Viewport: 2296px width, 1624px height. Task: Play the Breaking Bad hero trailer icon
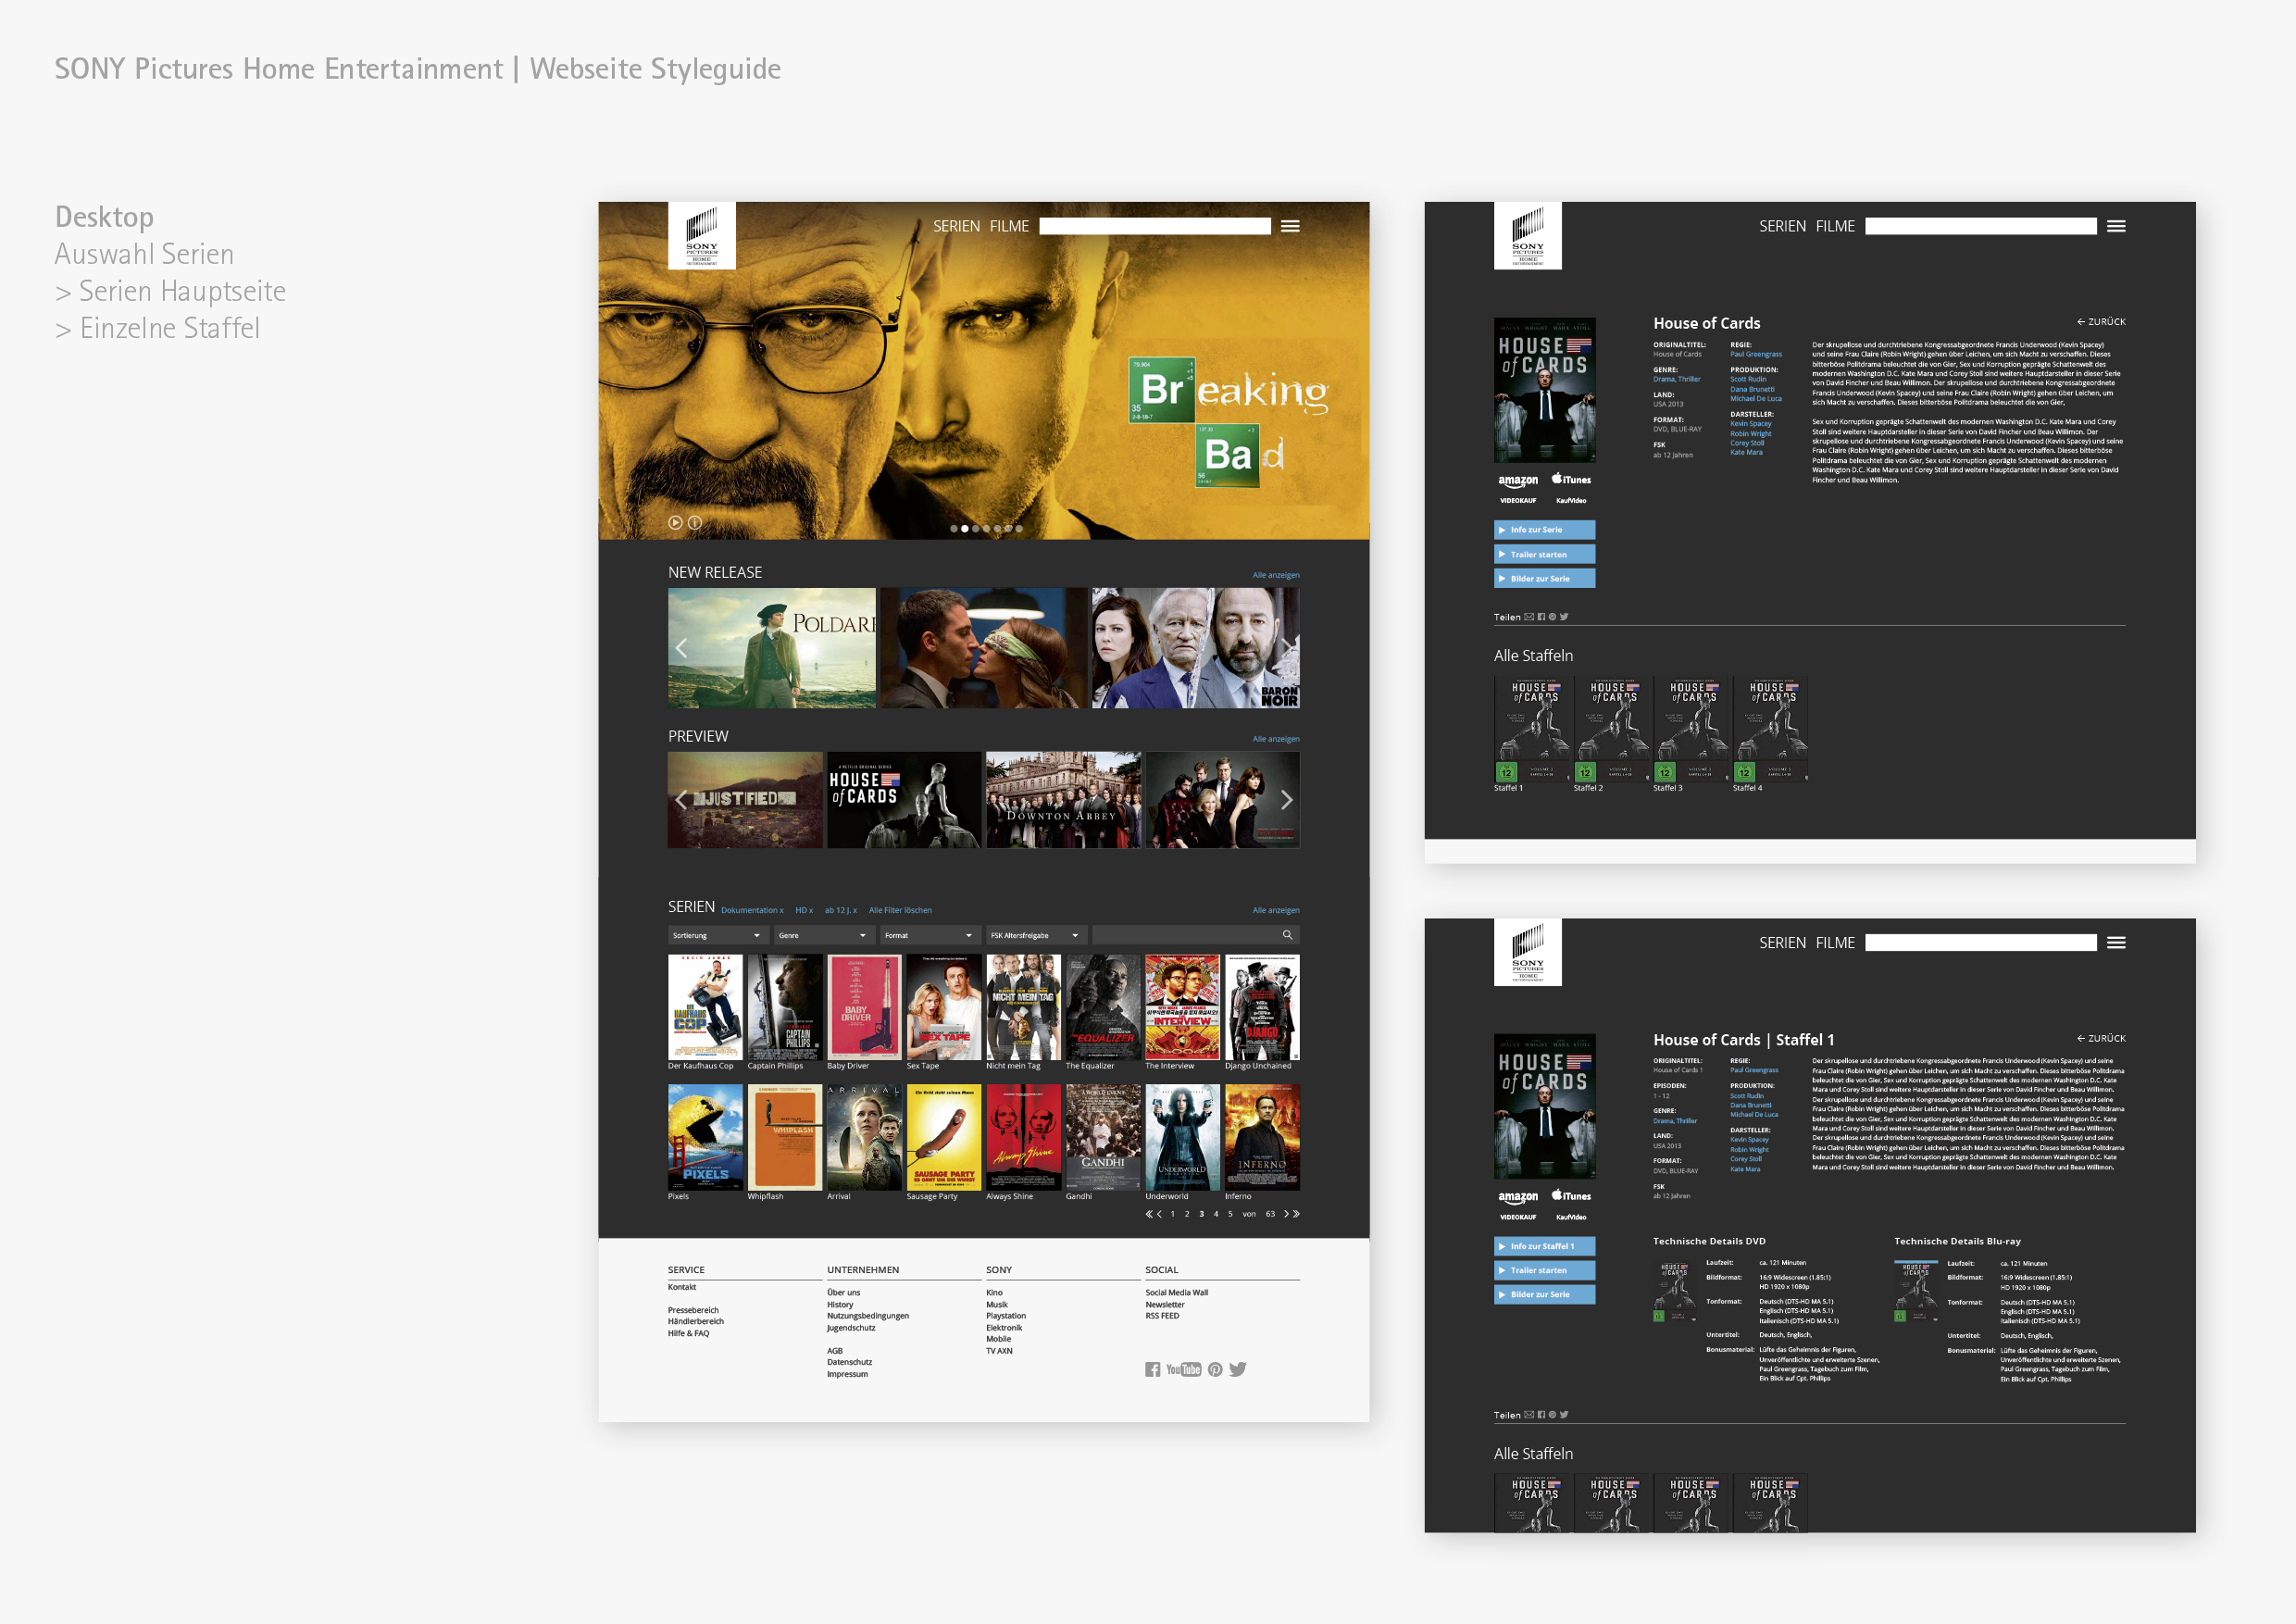tap(675, 522)
